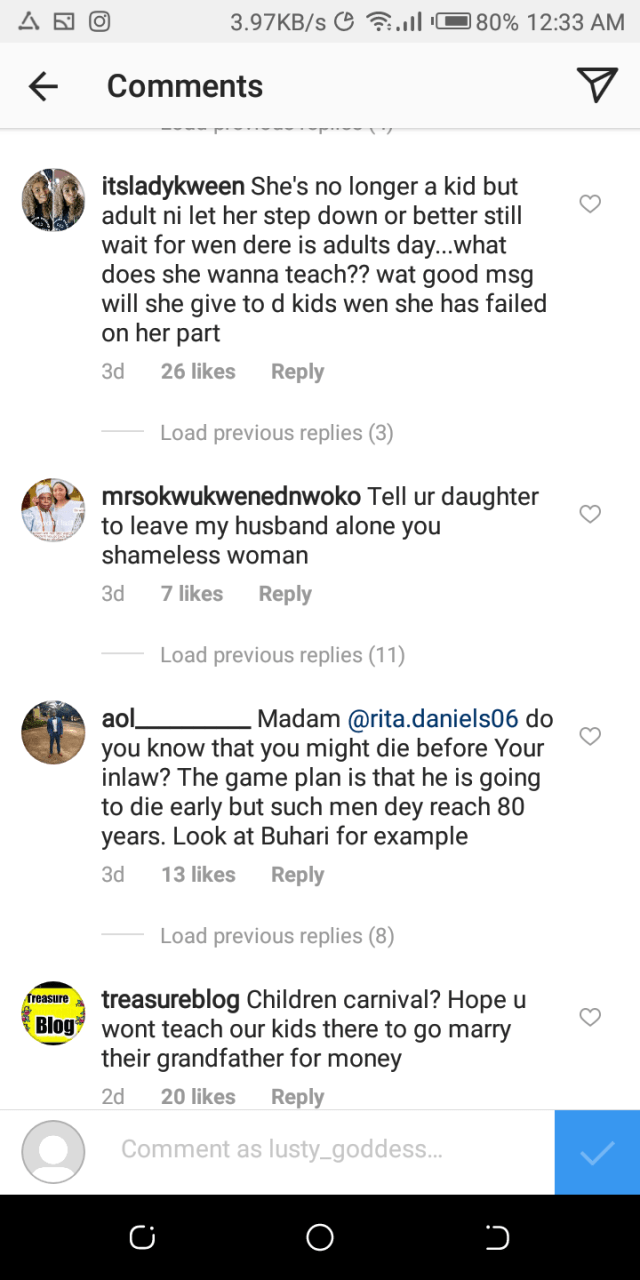Viewport: 640px width, 1280px height.
Task: View who liked treasureblog's comment (20 likes)
Action: coord(198,1097)
